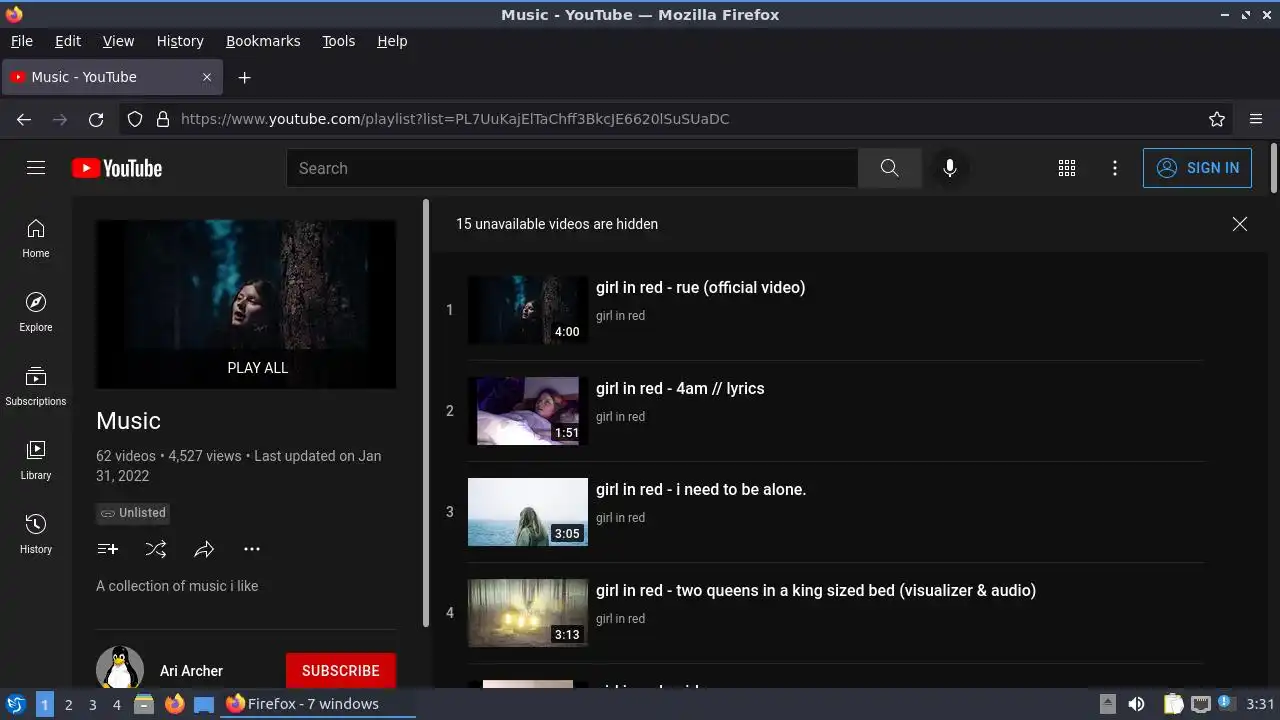Click the Firefox address bar URL
This screenshot has height=720, width=1280.
[455, 119]
